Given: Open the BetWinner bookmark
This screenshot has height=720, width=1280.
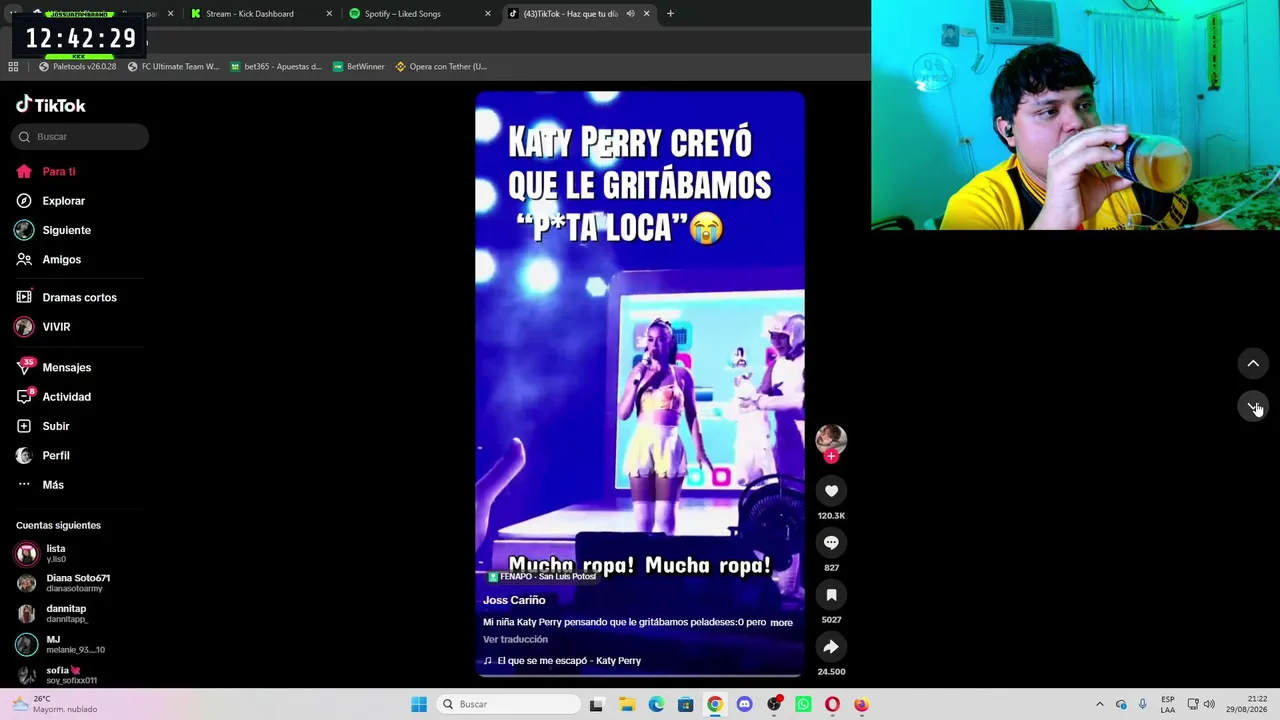Looking at the screenshot, I should (x=359, y=67).
